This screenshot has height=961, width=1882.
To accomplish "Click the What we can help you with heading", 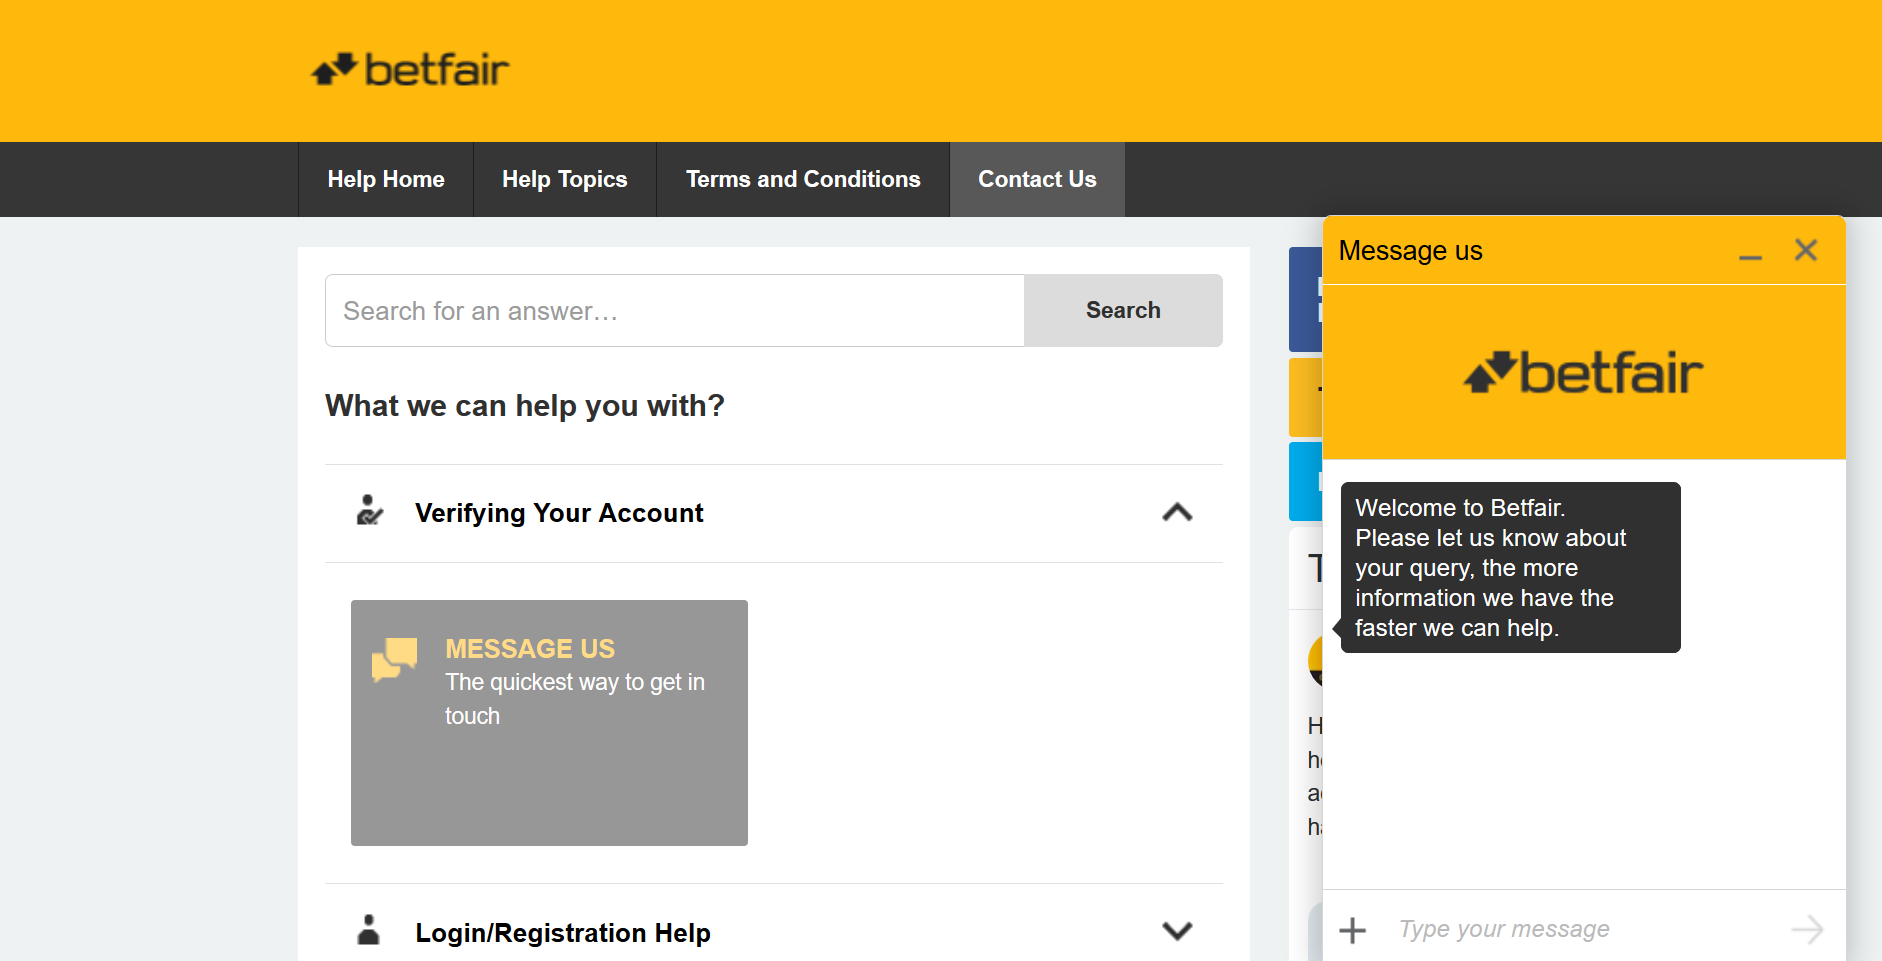I will 525,406.
